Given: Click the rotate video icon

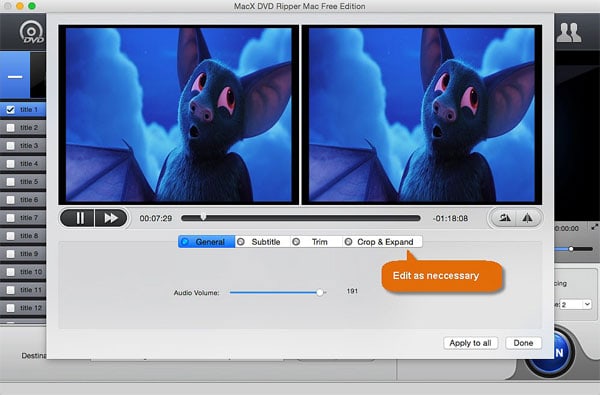Looking at the screenshot, I should (x=504, y=218).
